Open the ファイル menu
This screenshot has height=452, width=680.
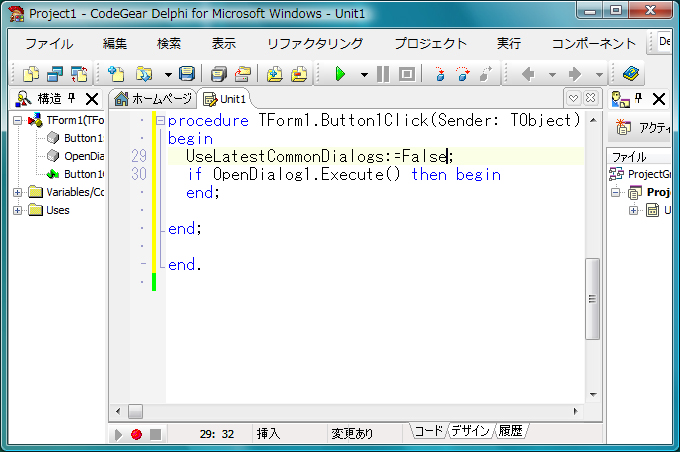pyautogui.click(x=49, y=43)
